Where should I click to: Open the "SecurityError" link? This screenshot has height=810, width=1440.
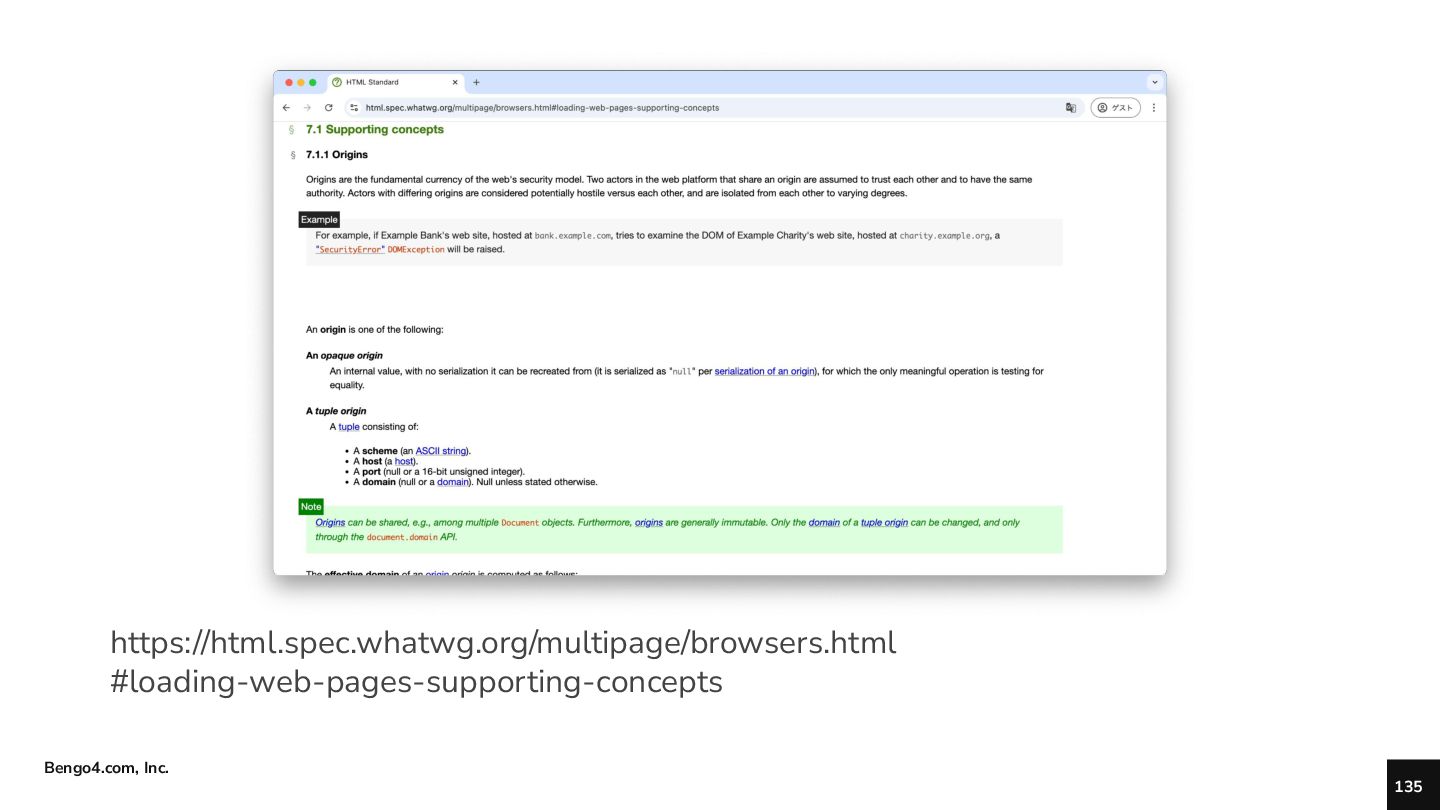pyautogui.click(x=350, y=250)
